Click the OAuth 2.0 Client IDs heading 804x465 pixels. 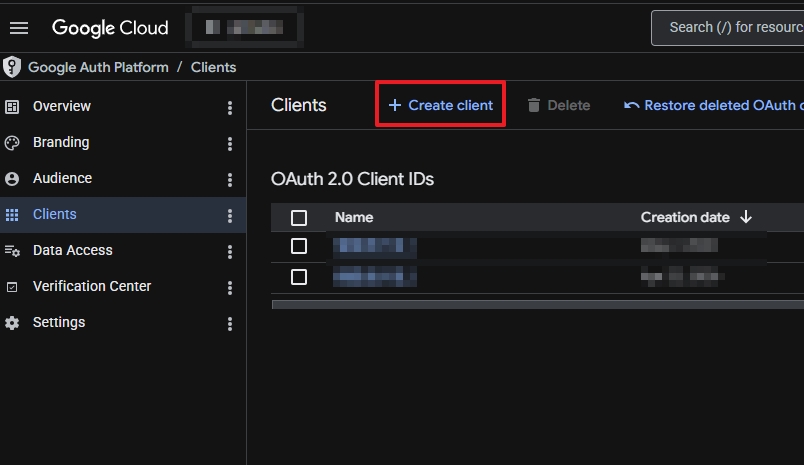tap(352, 179)
